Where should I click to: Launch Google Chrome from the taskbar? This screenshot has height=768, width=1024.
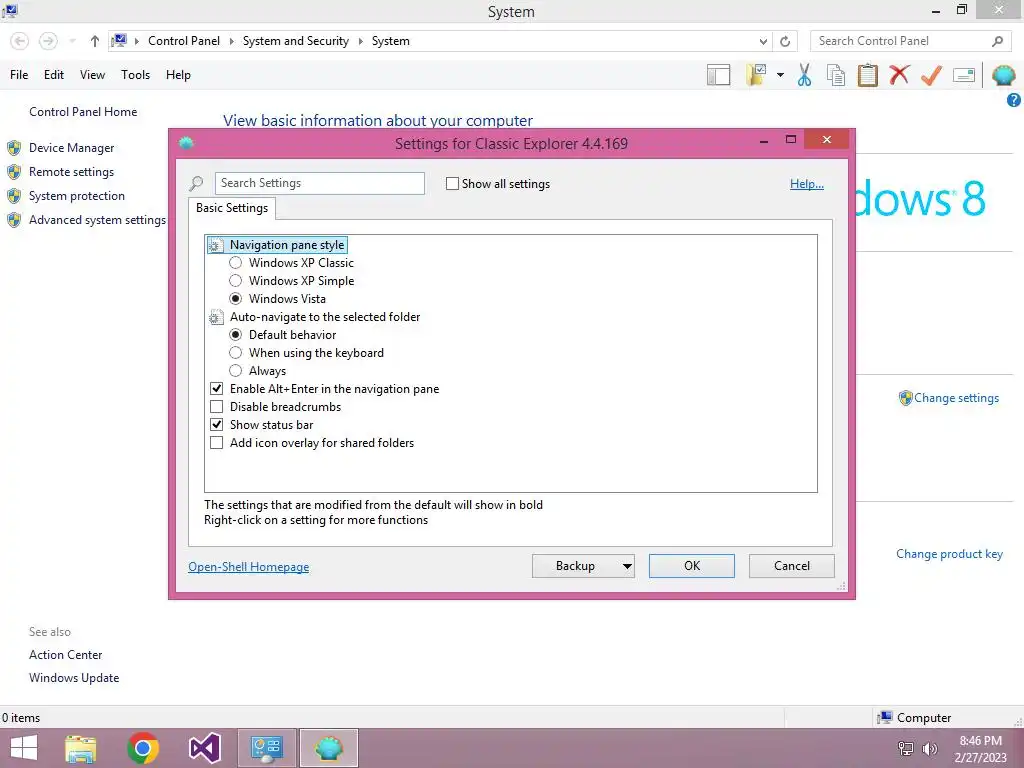(143, 748)
